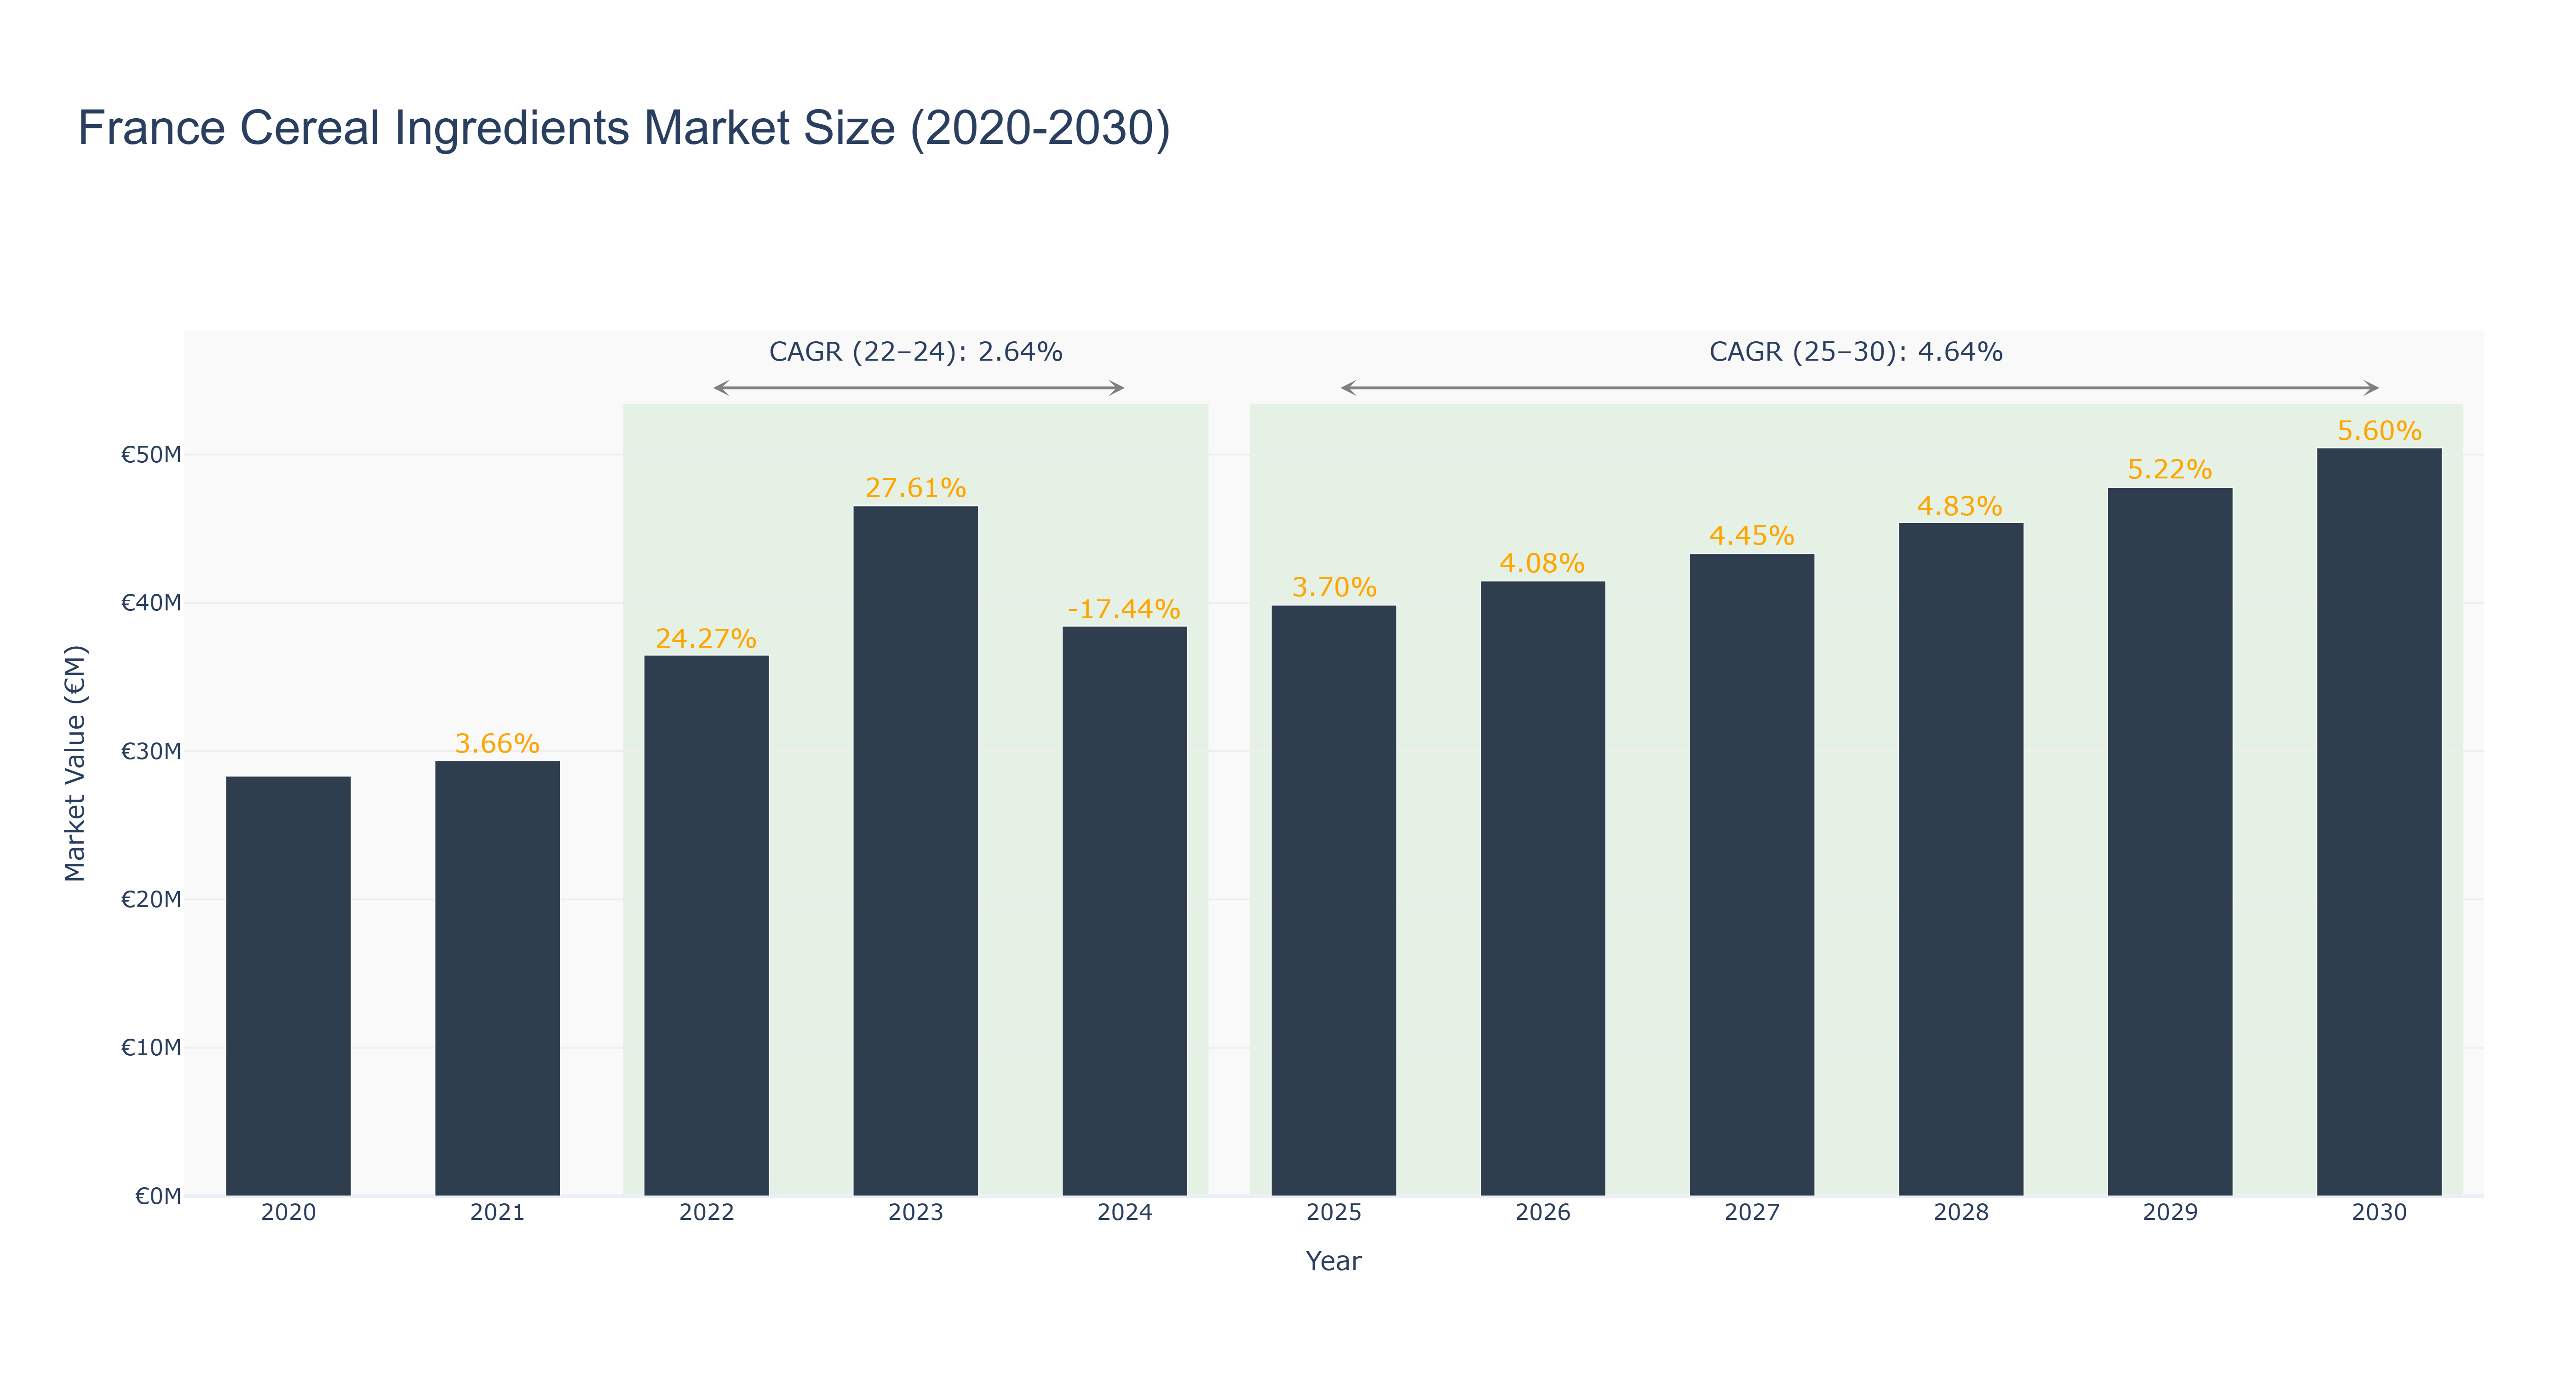The height and width of the screenshot is (1380, 2576).
Task: Select the 2030 bar
Action: pos(2378,822)
